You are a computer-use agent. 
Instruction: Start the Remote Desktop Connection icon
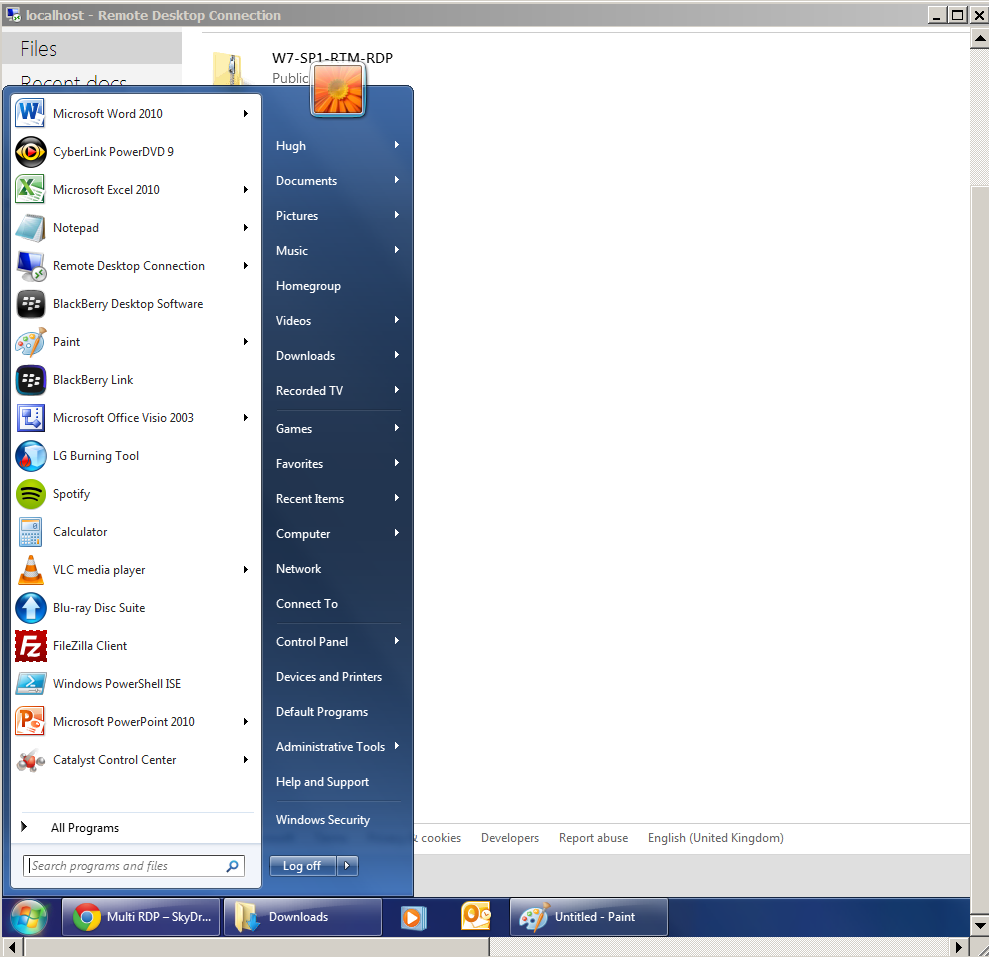tap(30, 266)
